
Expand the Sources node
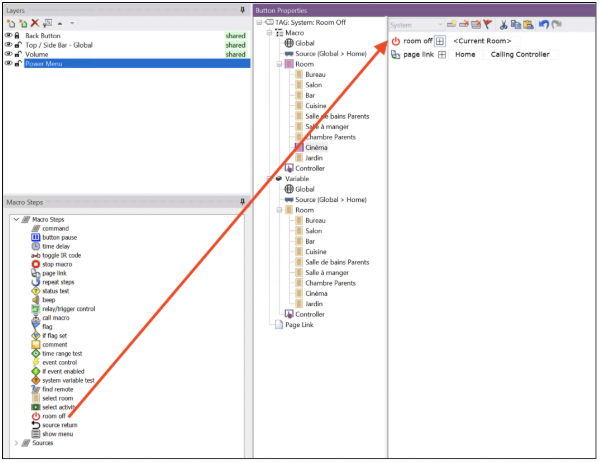(x=14, y=442)
